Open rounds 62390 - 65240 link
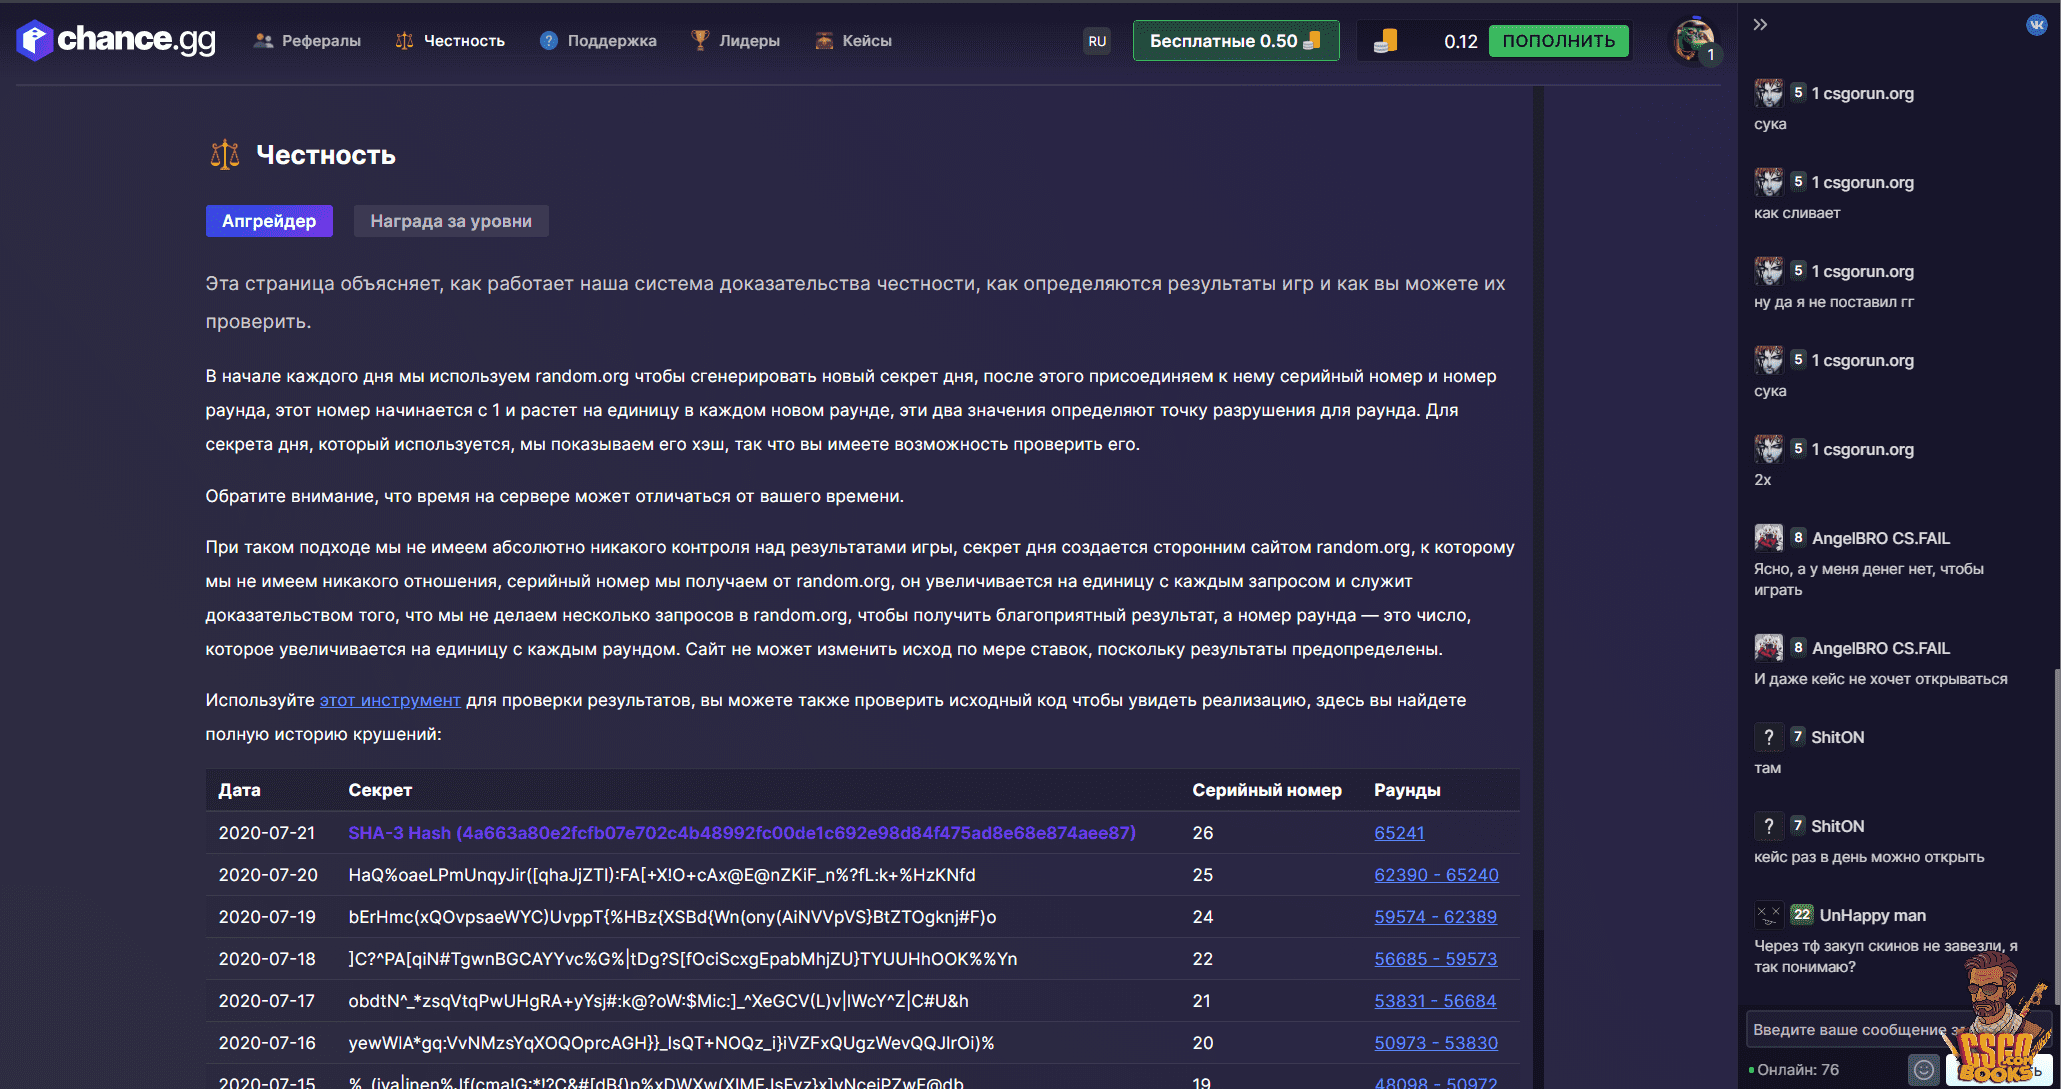This screenshot has height=1089, width=2061. [x=1436, y=875]
